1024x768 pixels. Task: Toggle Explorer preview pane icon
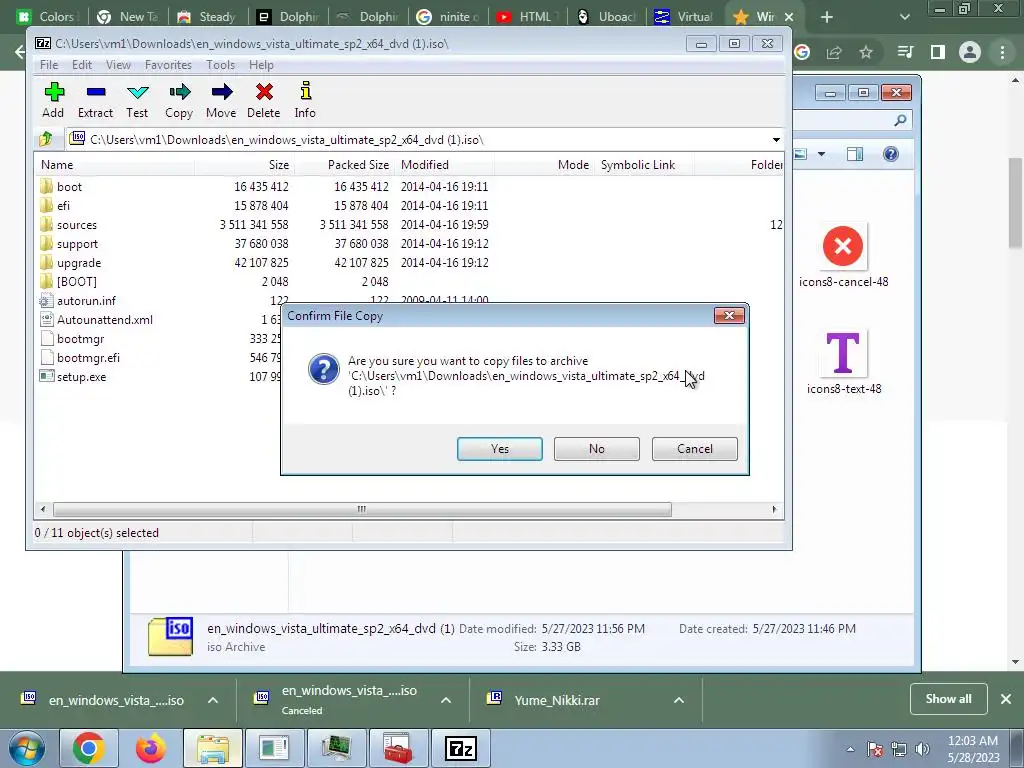coord(855,154)
